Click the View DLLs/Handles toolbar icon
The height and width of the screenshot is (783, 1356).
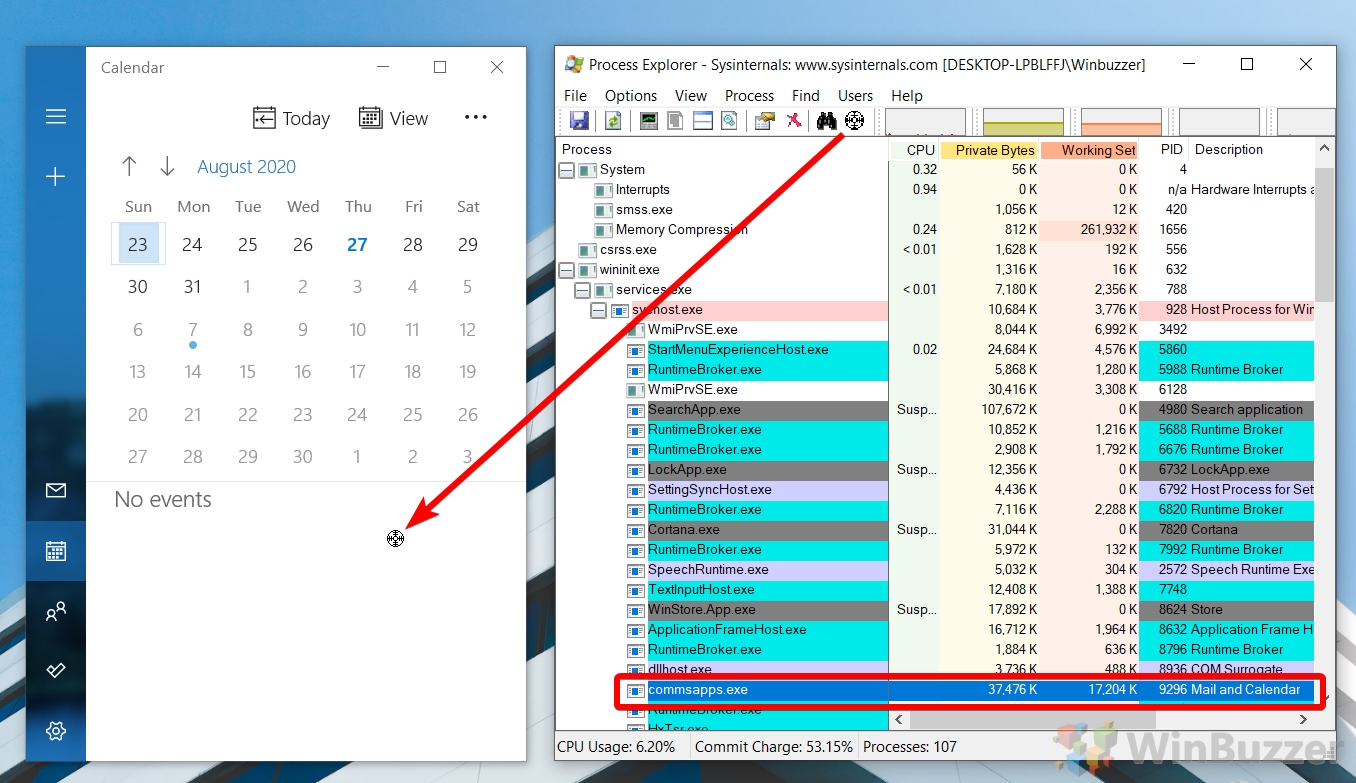tap(730, 121)
